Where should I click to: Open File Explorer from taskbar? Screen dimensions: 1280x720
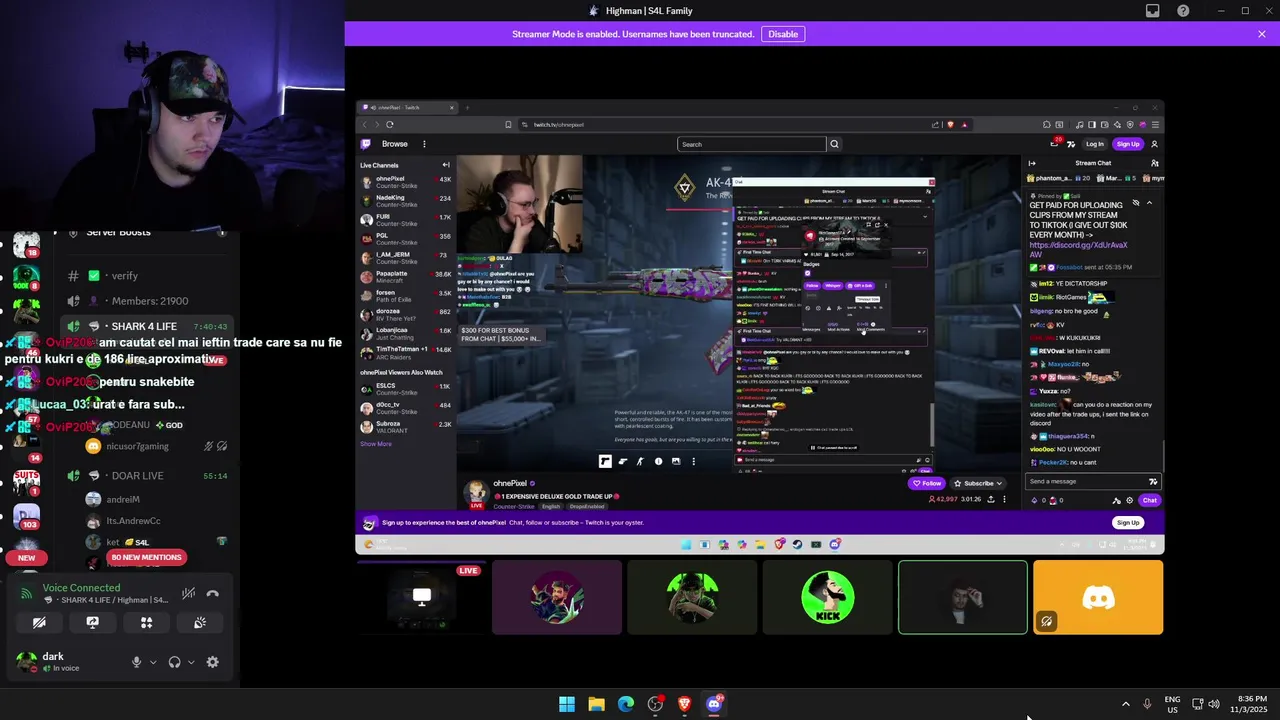pos(596,704)
